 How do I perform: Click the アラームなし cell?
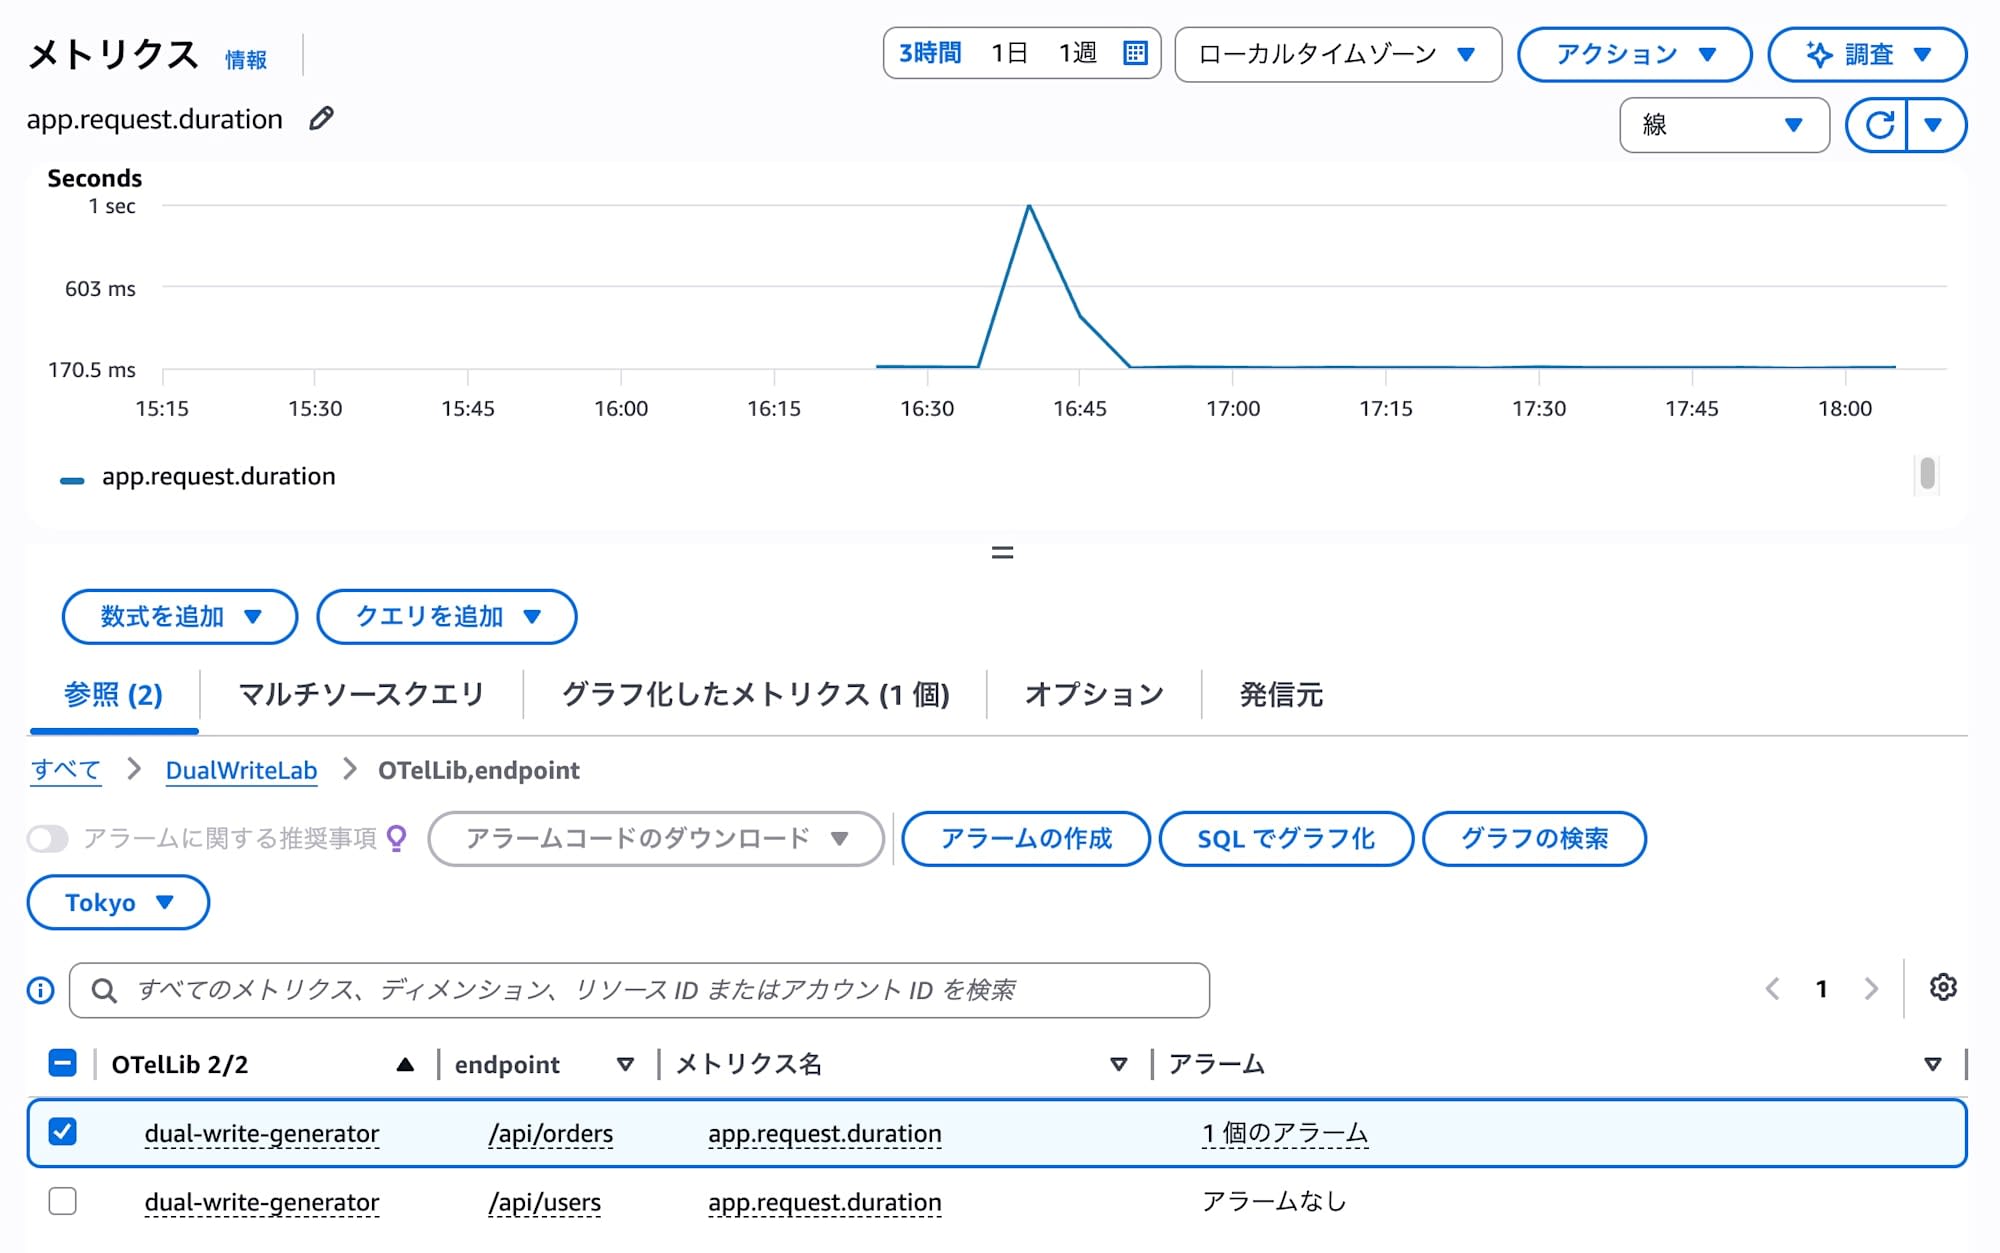(1274, 1201)
